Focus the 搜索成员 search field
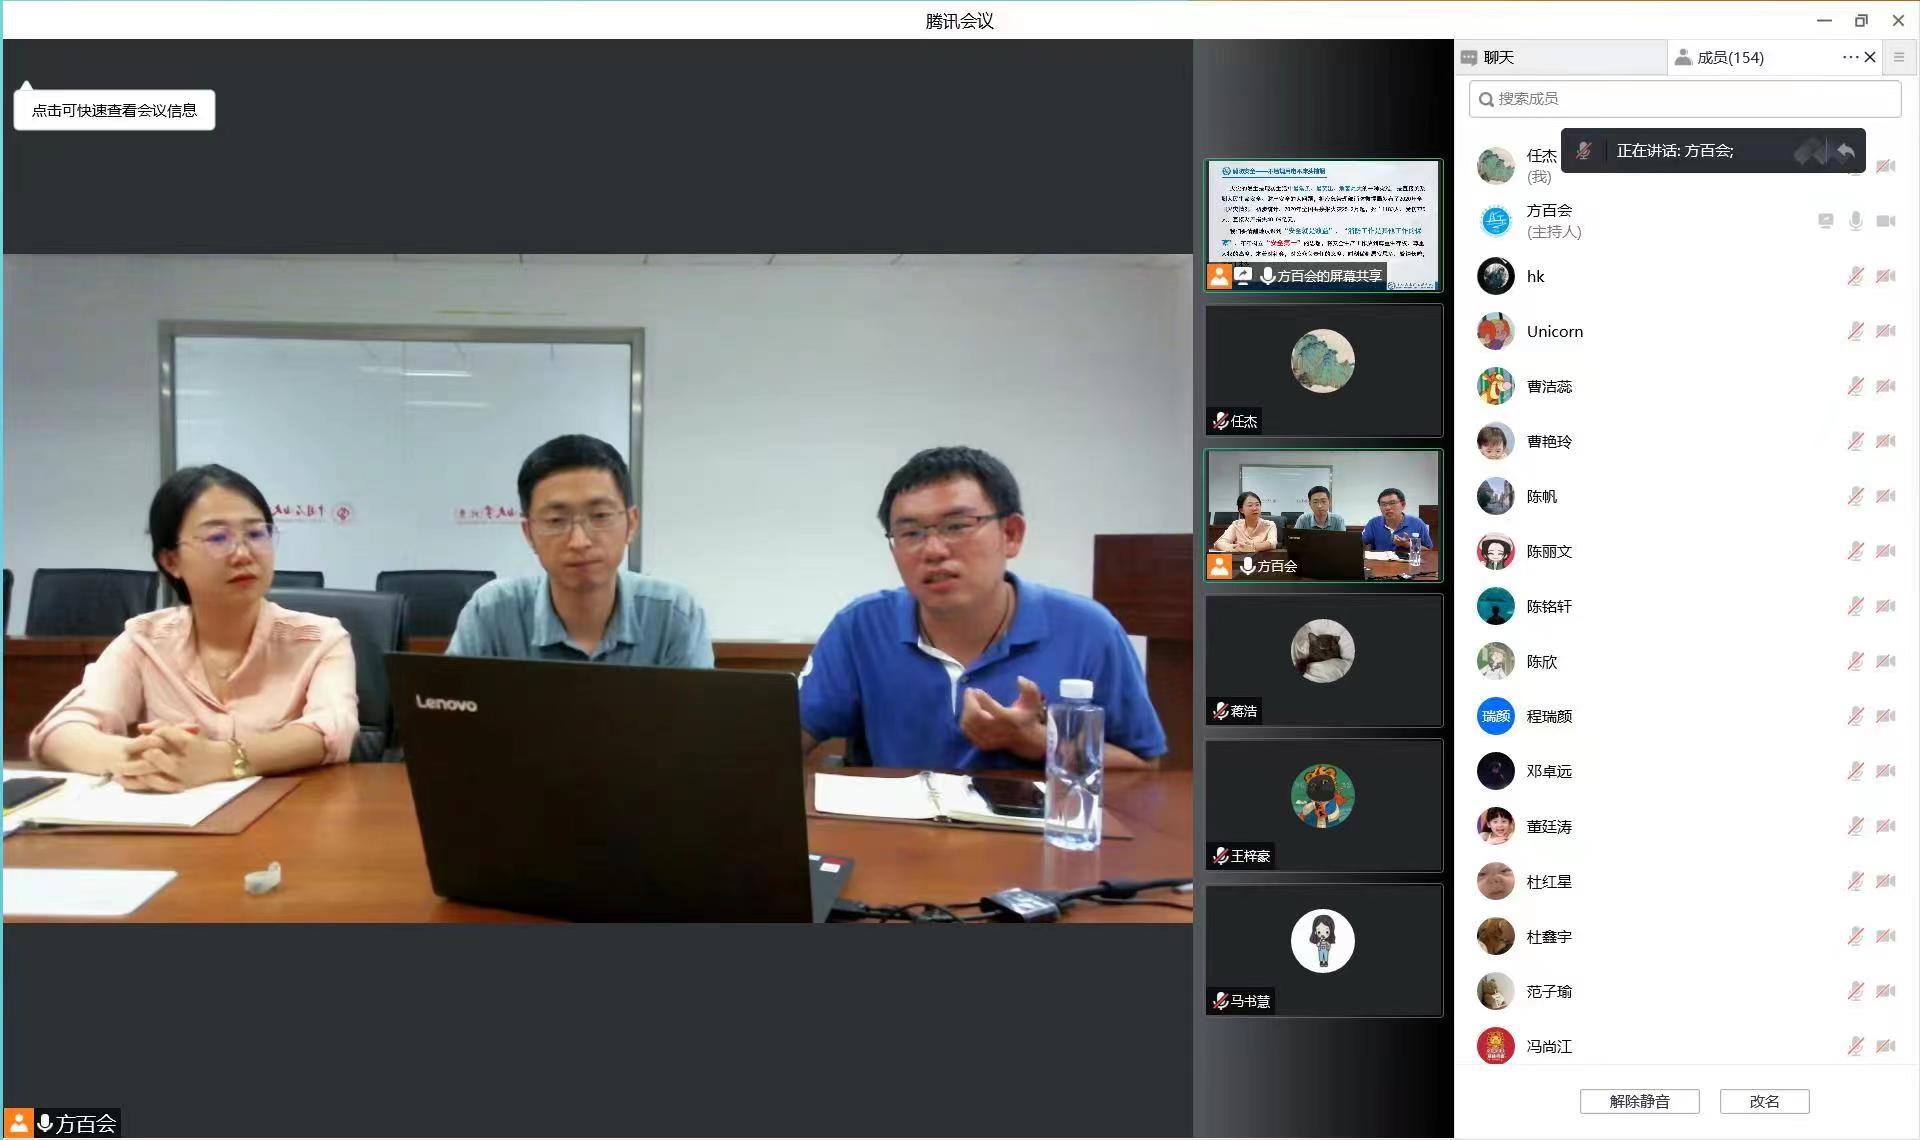 [x=1690, y=99]
